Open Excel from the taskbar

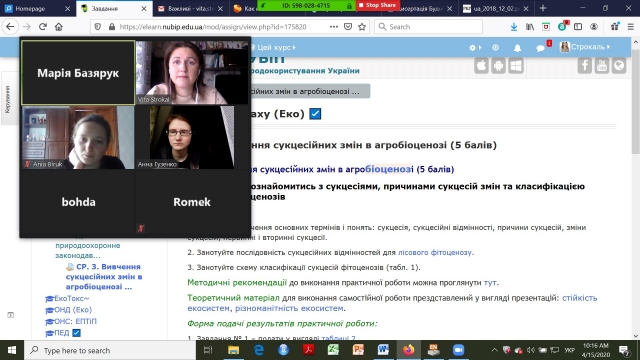pyautogui.click(x=333, y=350)
